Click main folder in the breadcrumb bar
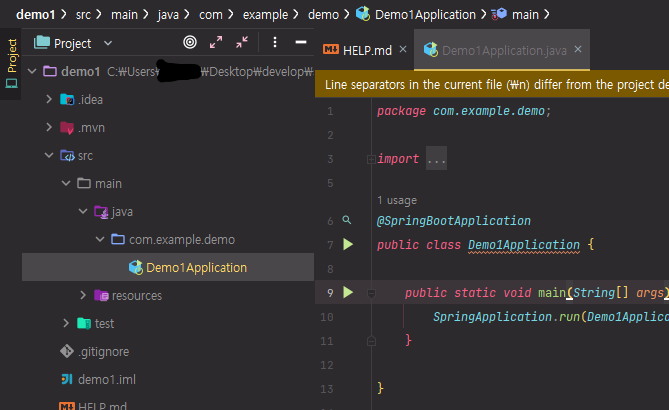The width and height of the screenshot is (669, 410). click(x=124, y=15)
